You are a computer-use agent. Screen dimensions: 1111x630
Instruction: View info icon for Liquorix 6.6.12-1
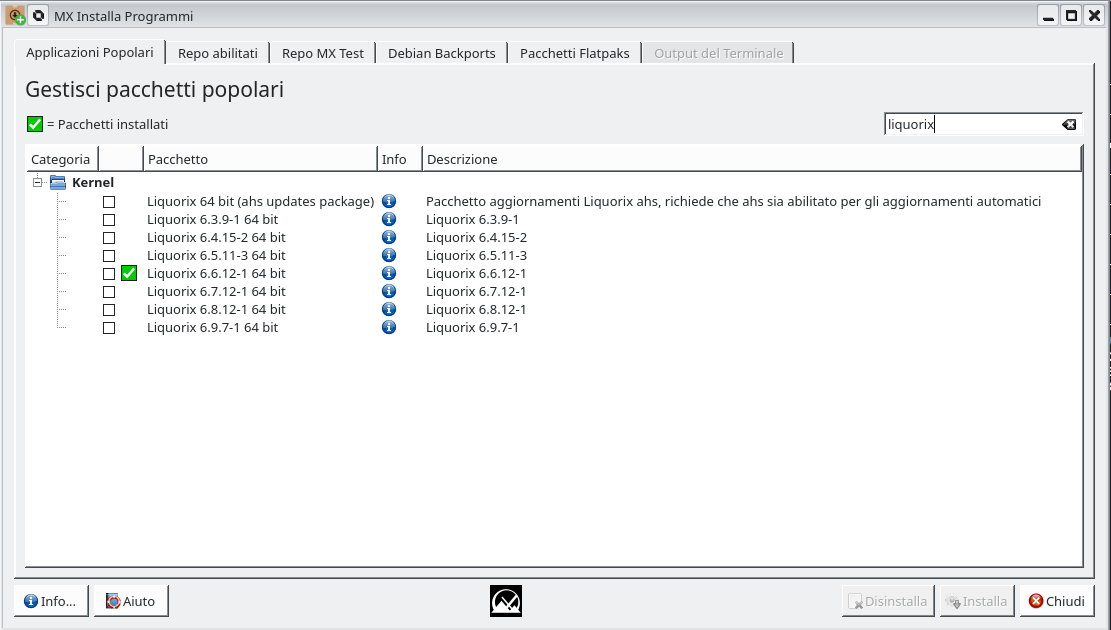pos(389,274)
